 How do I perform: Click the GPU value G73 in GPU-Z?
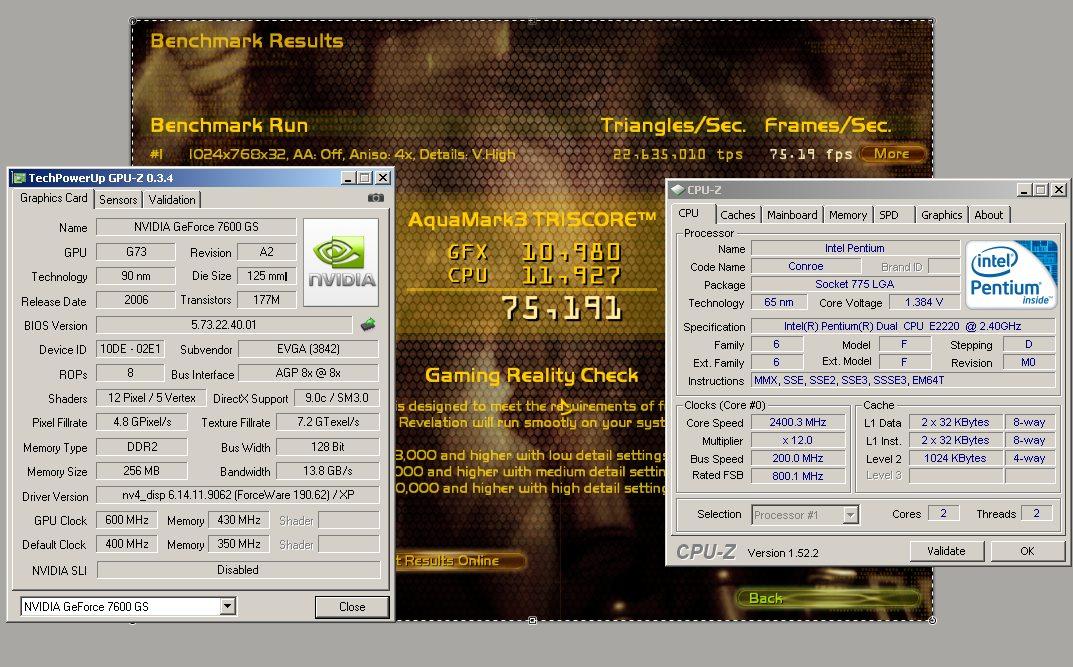click(136, 252)
